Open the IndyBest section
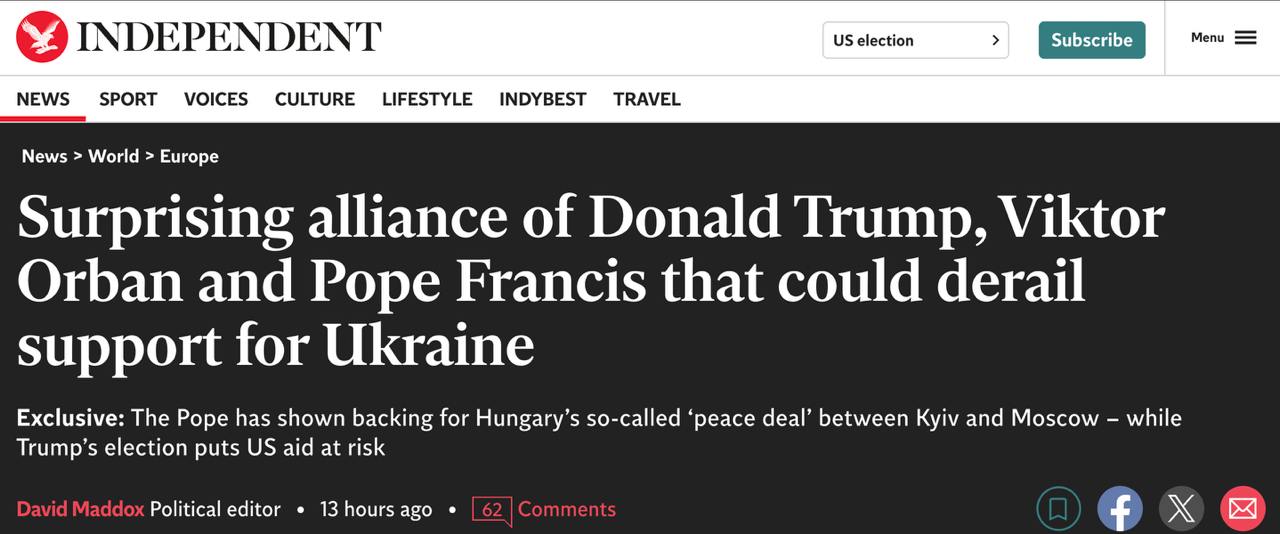The width and height of the screenshot is (1280, 534). click(543, 99)
